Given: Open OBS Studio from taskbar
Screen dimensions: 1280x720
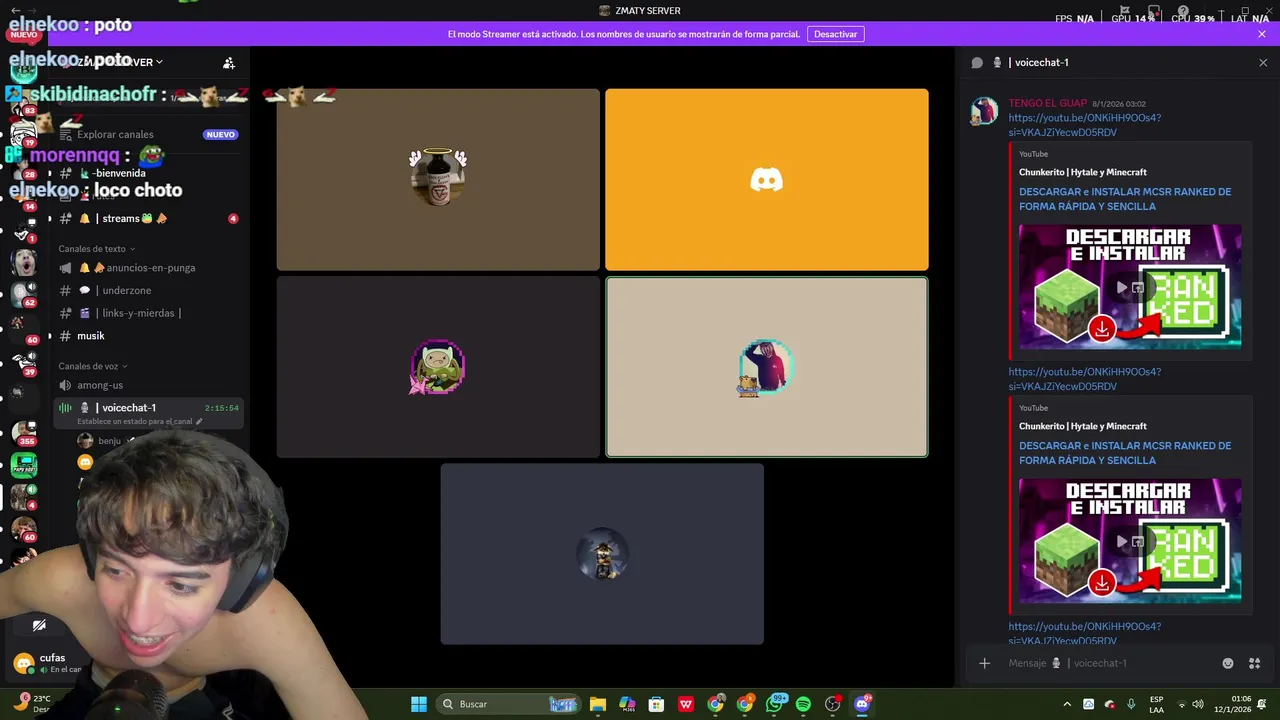Looking at the screenshot, I should 832,704.
